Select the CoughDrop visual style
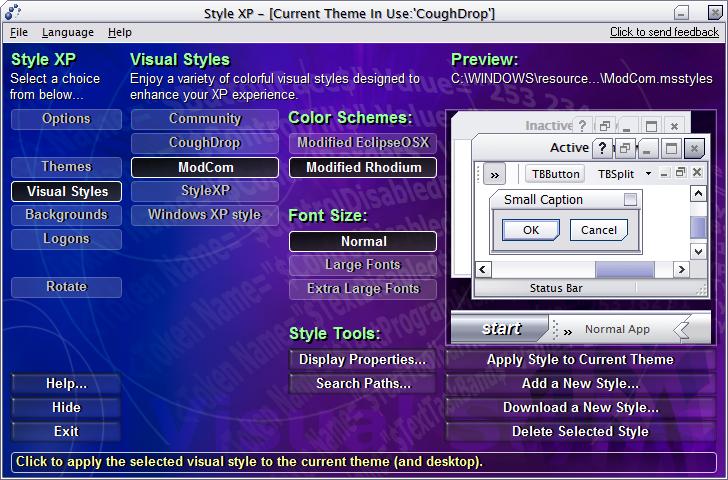This screenshot has height=480, width=728. pos(205,143)
